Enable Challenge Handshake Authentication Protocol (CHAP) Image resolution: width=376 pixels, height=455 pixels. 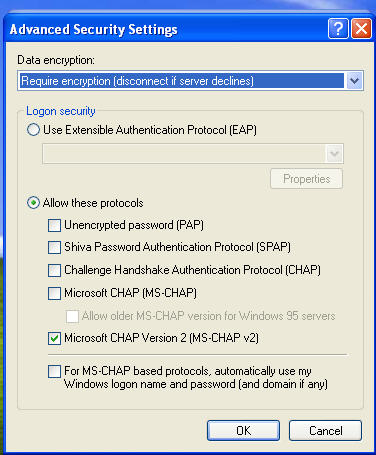(54, 270)
